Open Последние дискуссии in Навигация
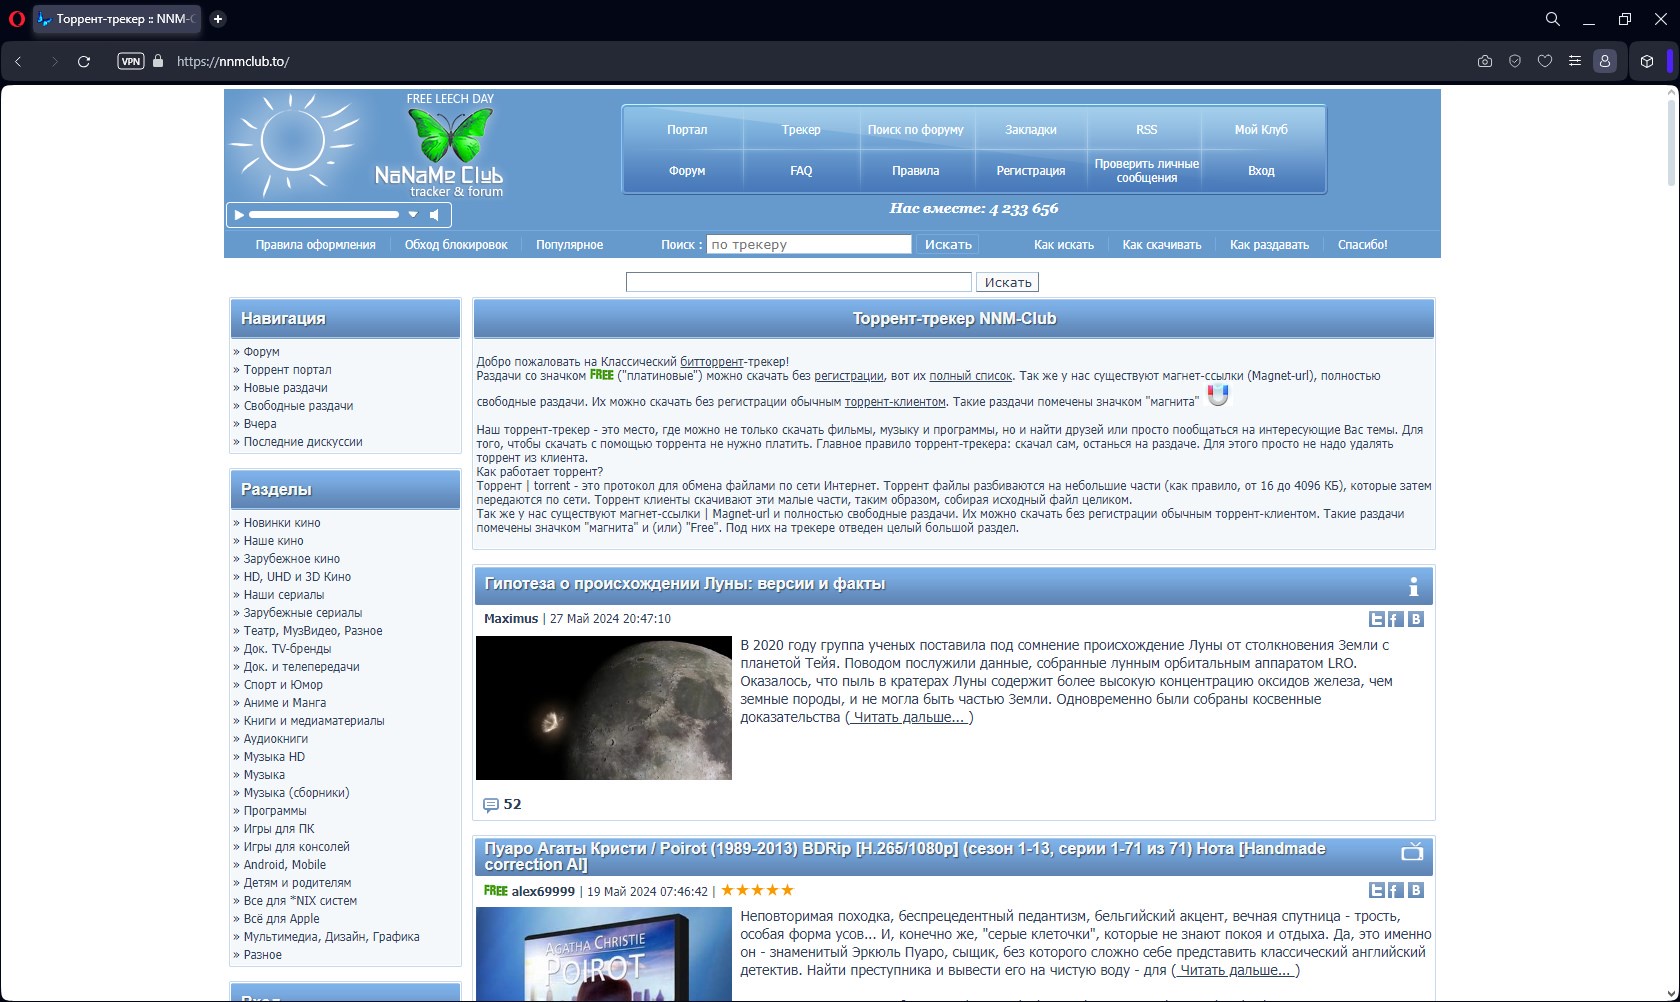The width and height of the screenshot is (1680, 1002). point(303,442)
